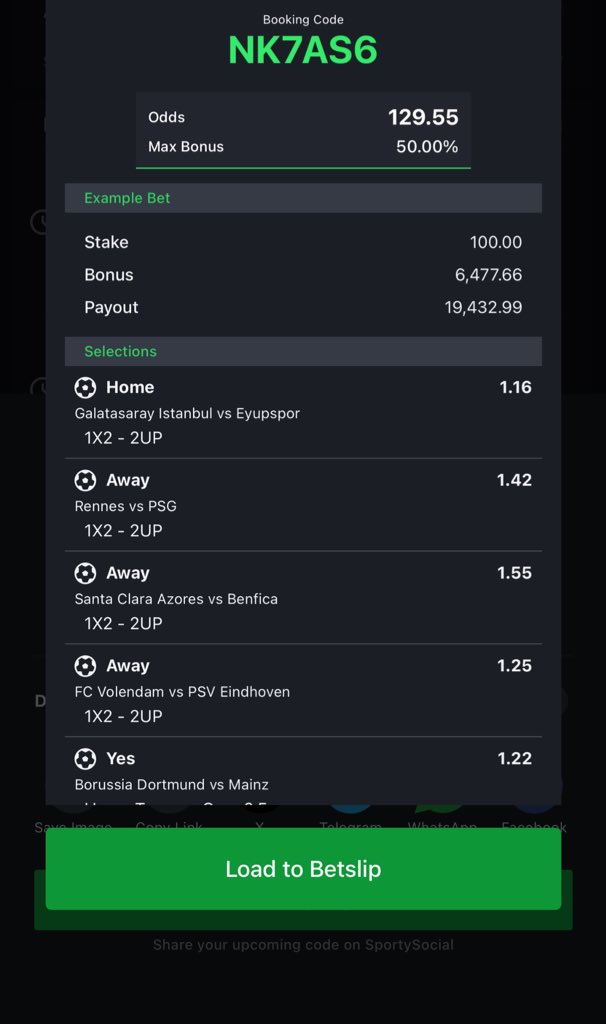Viewport: 606px width, 1024px height.
Task: Tap the Load to Betslip button
Action: tap(303, 869)
